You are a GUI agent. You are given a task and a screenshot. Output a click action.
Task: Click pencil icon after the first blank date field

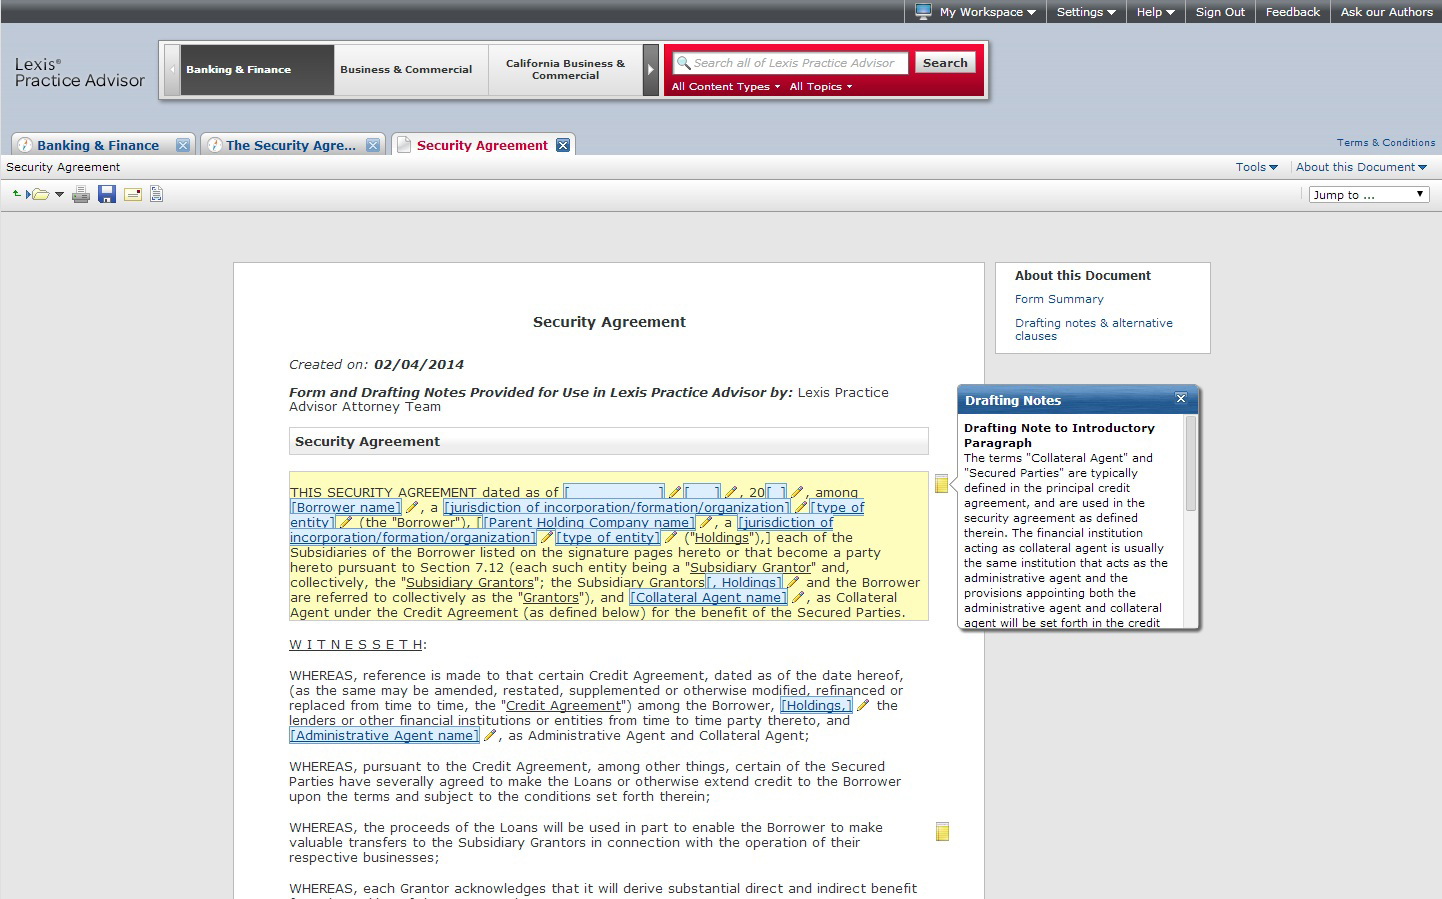[x=675, y=492]
